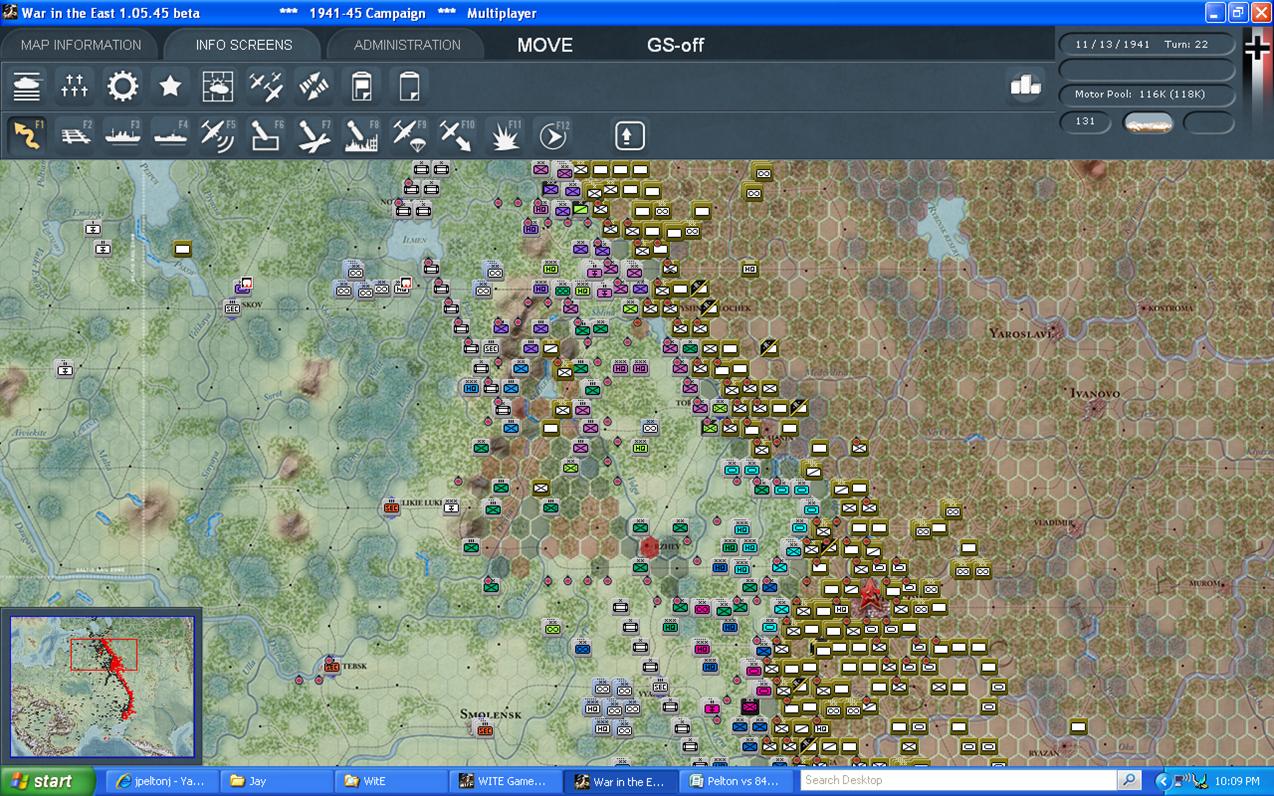This screenshot has width=1274, height=796.
Task: Select the Yaroslavl city label on map
Action: click(1020, 332)
